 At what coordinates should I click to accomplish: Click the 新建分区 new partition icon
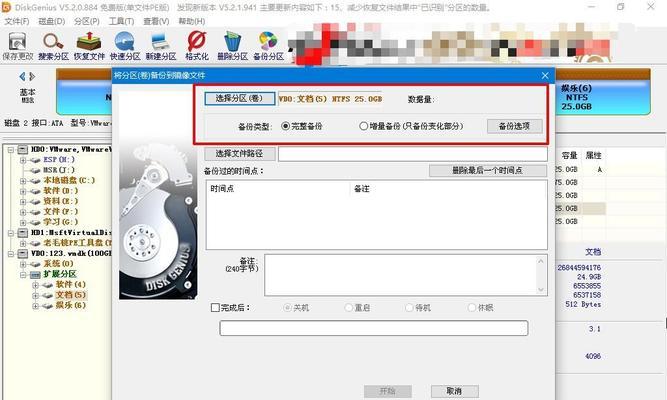point(161,46)
